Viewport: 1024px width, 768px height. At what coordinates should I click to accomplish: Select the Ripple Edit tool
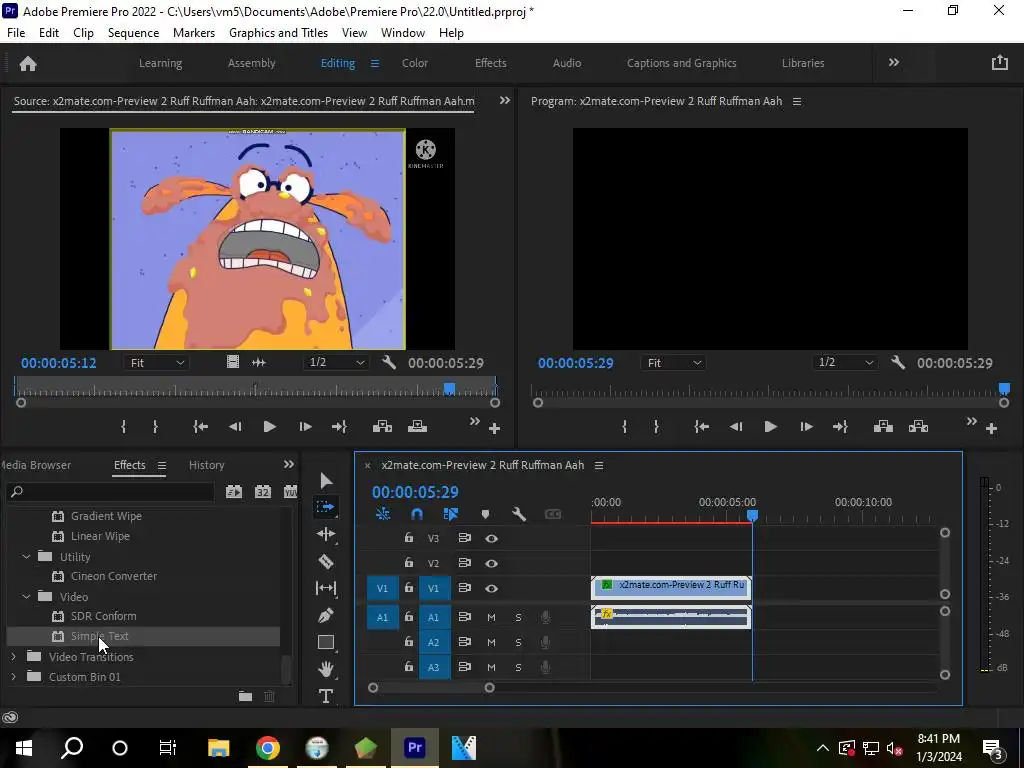pyautogui.click(x=326, y=534)
